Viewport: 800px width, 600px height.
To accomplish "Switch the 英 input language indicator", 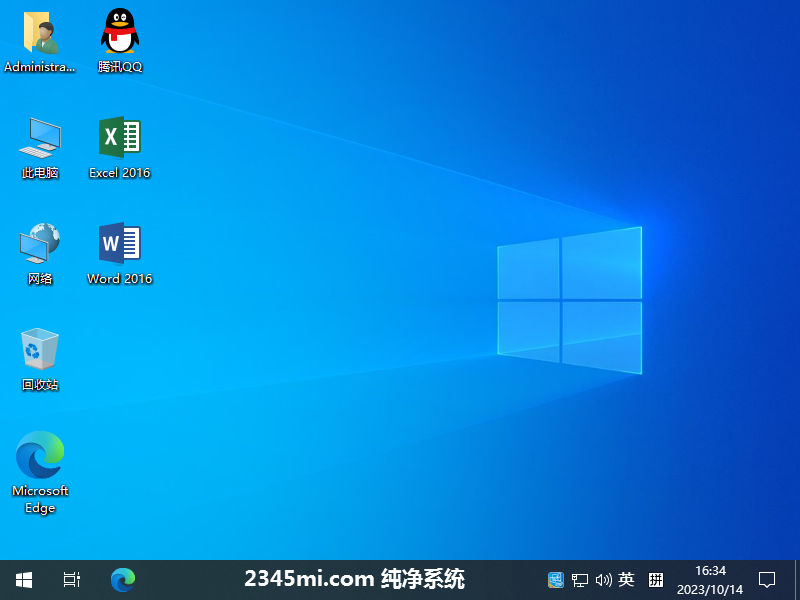I will (626, 580).
